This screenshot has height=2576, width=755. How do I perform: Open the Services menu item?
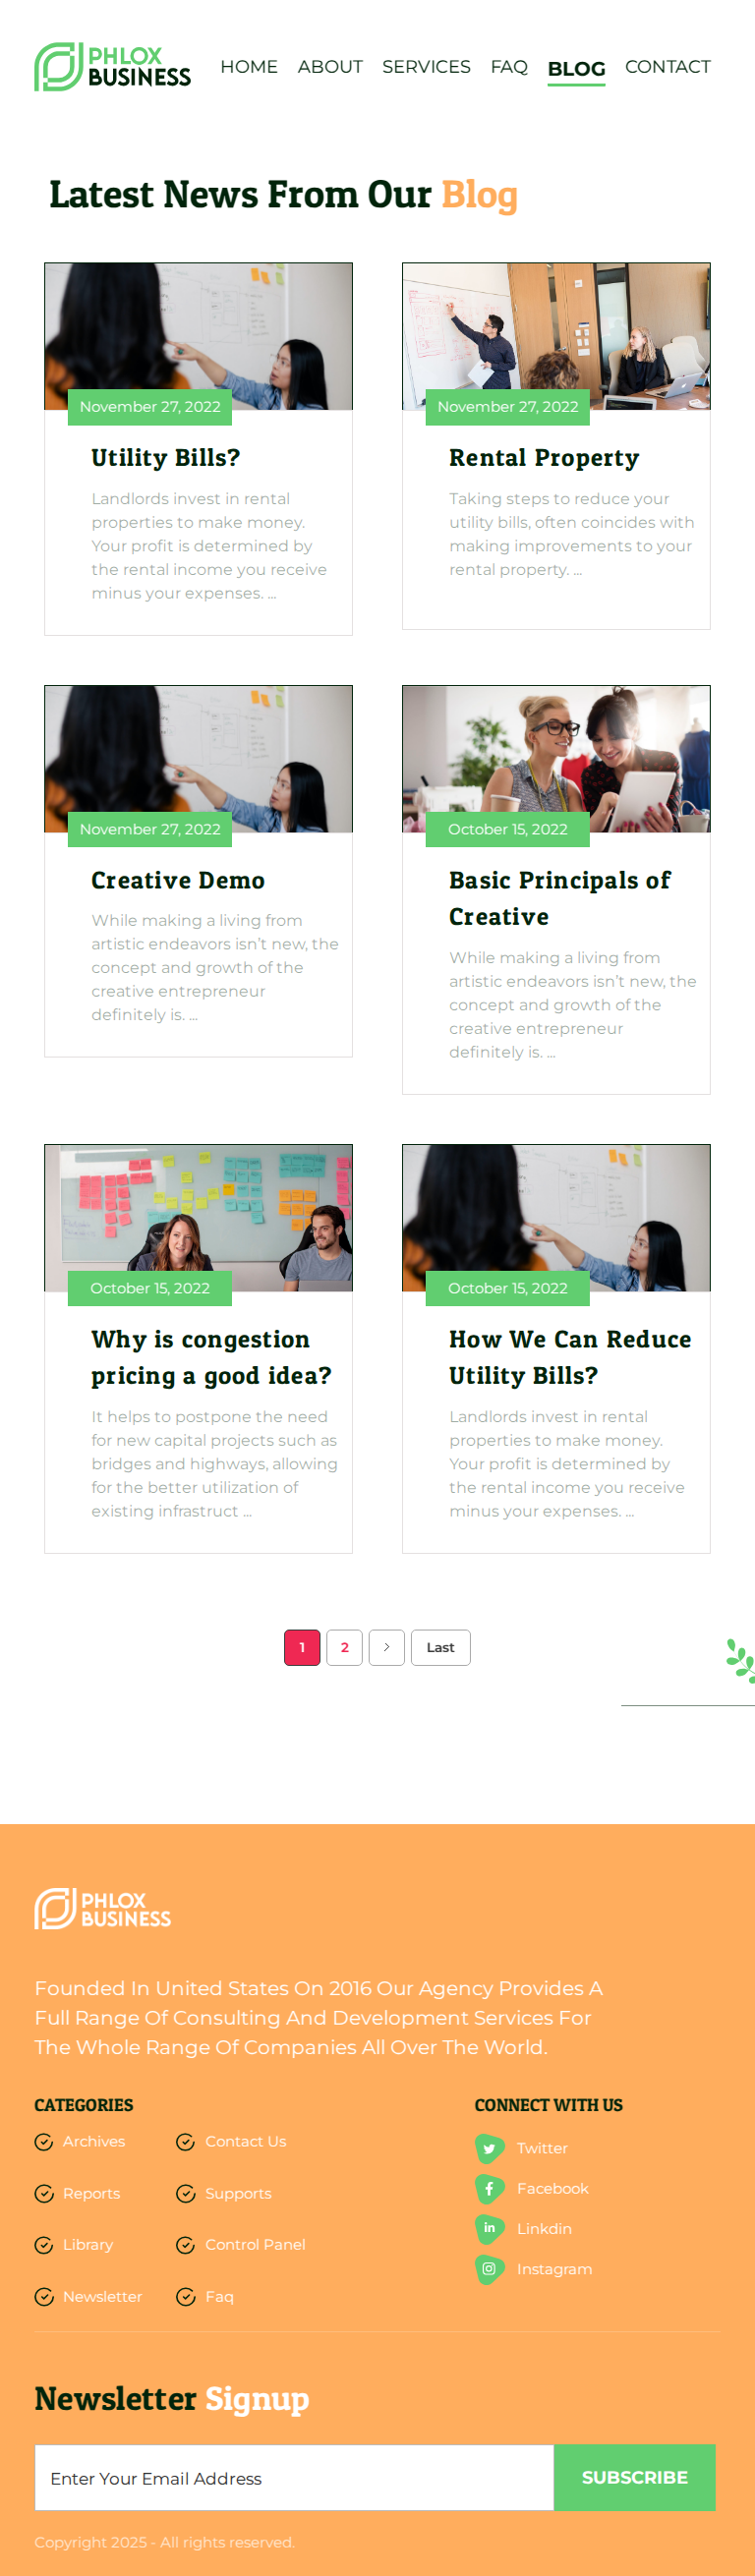426,67
